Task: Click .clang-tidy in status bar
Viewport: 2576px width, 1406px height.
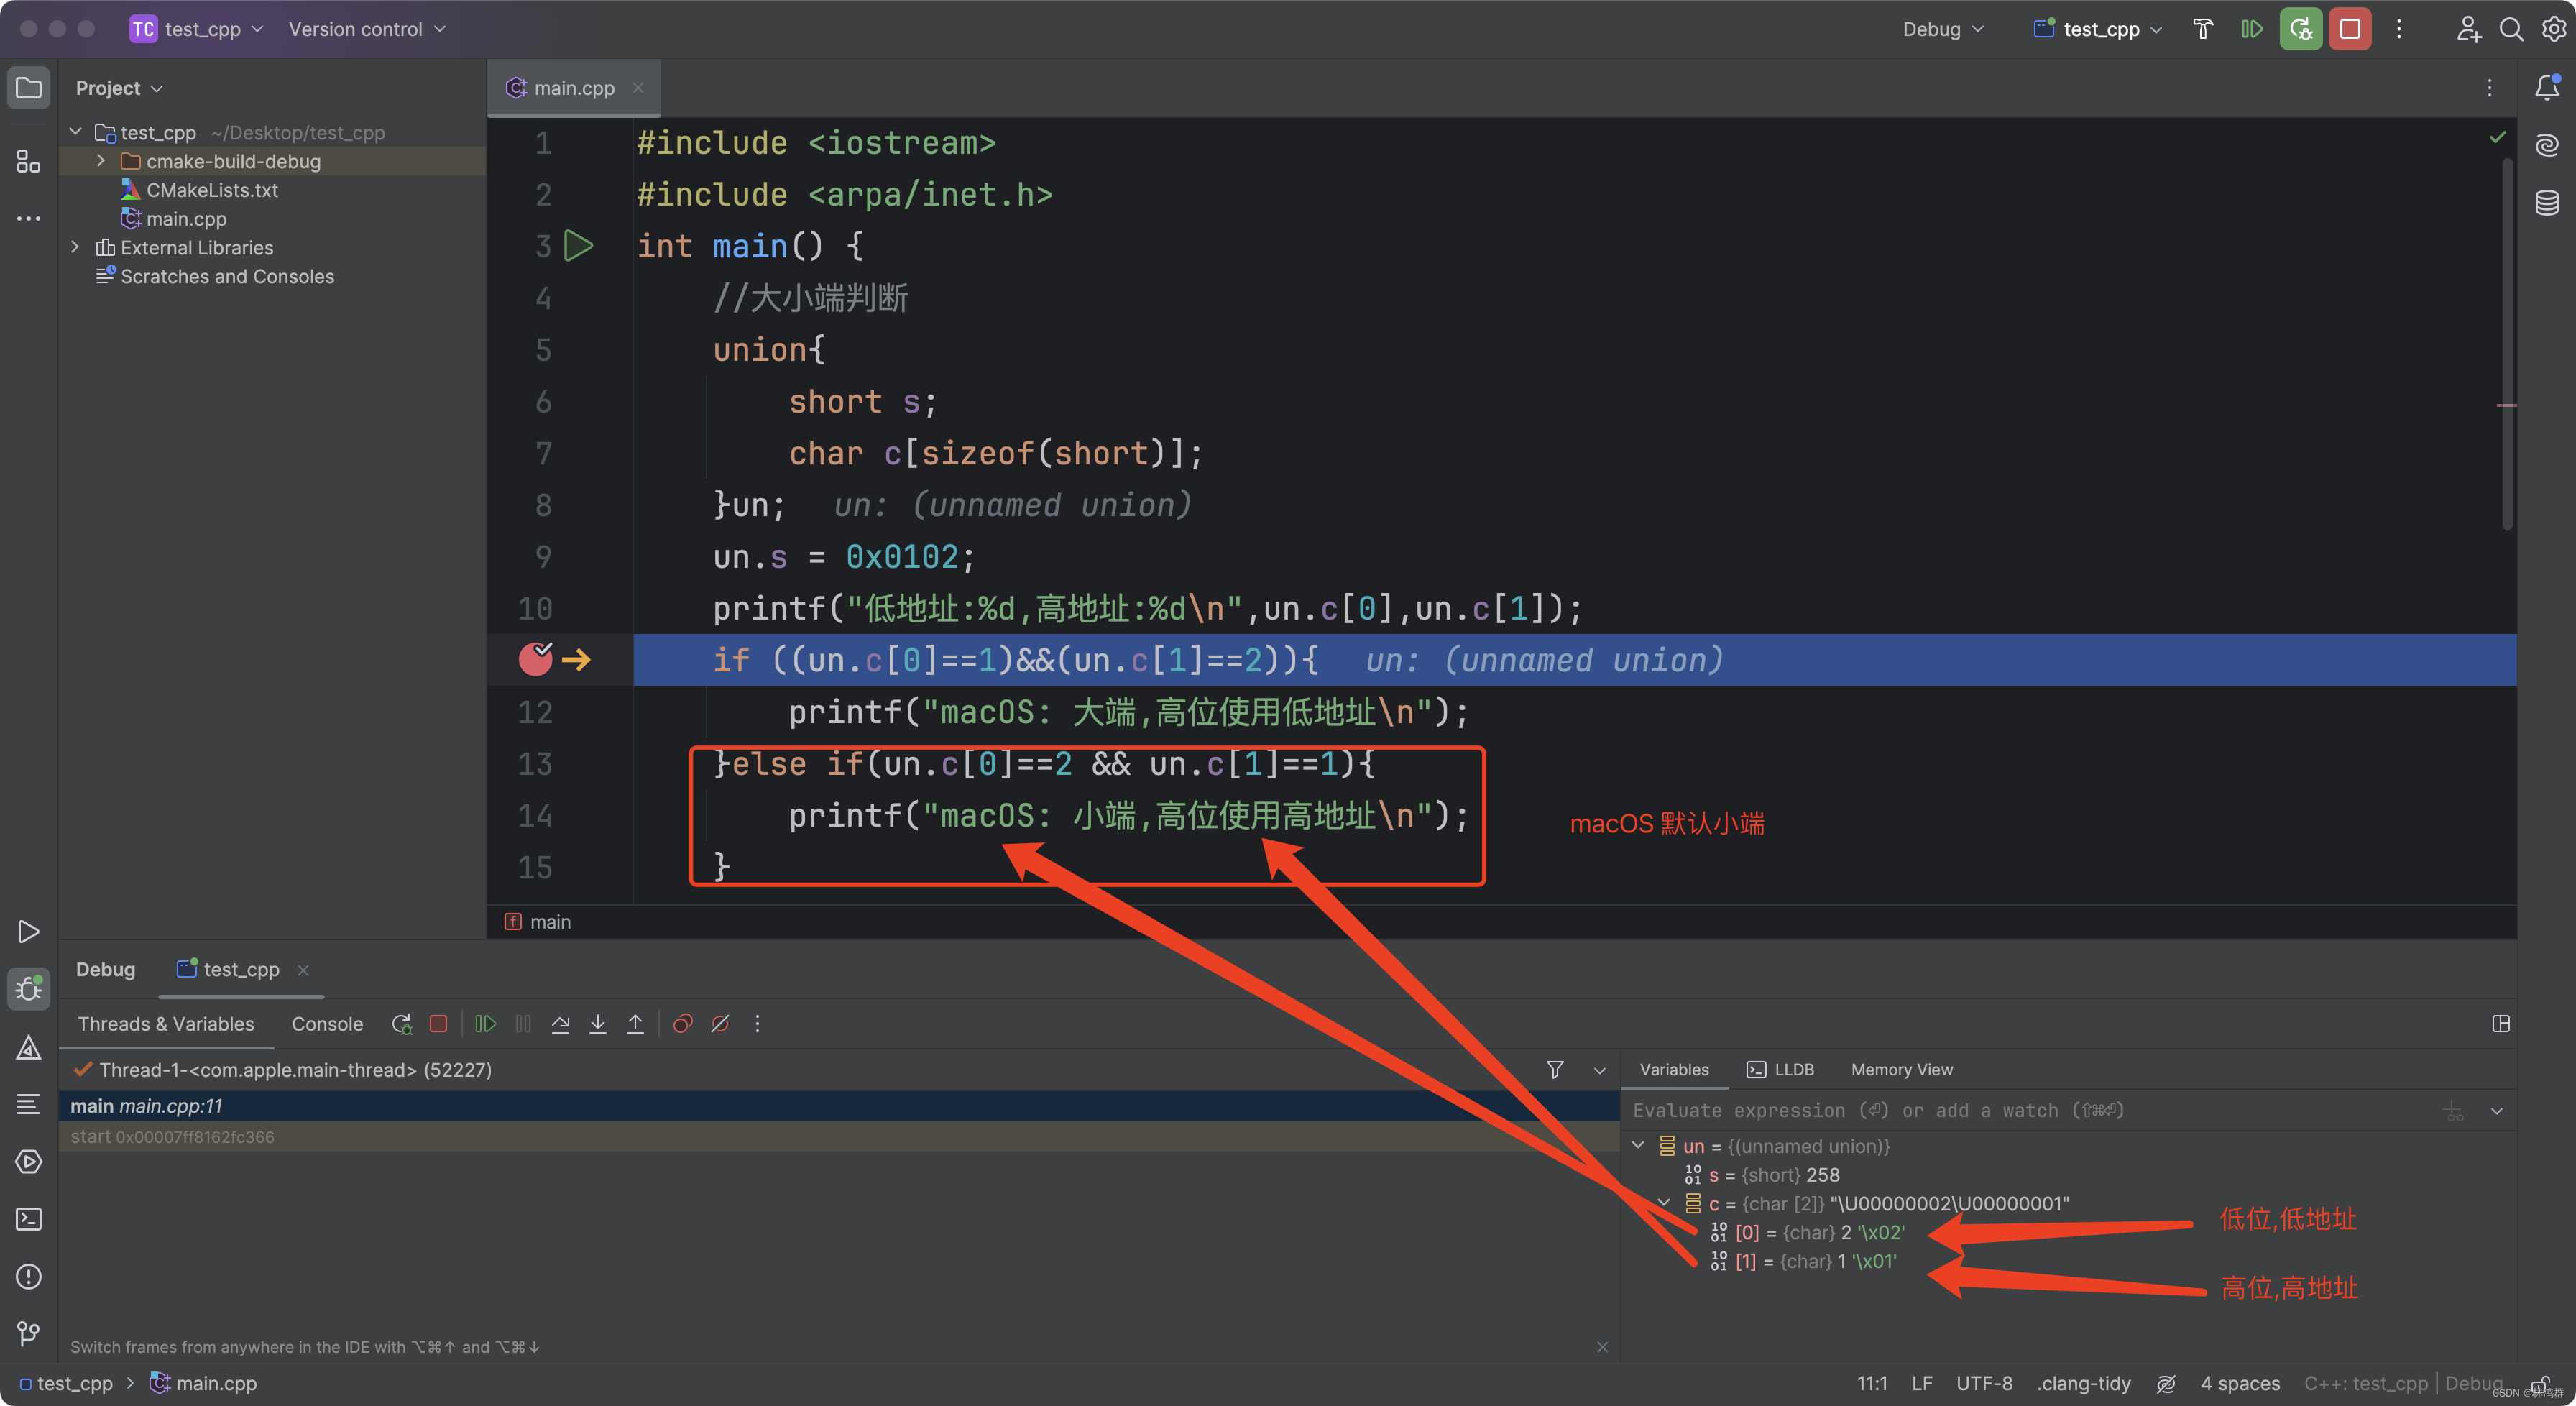Action: (x=2084, y=1384)
